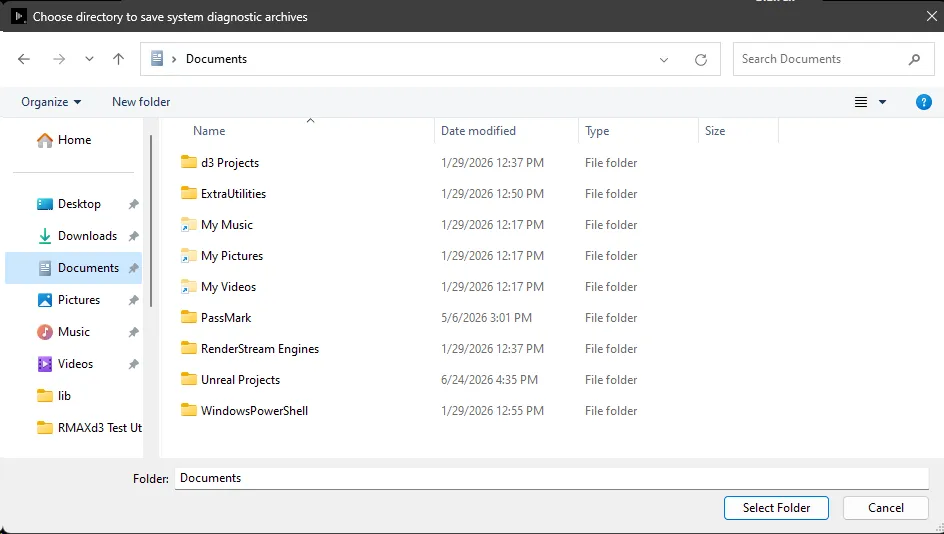944x534 pixels.
Task: Go forward using the right arrow
Action: [59, 59]
